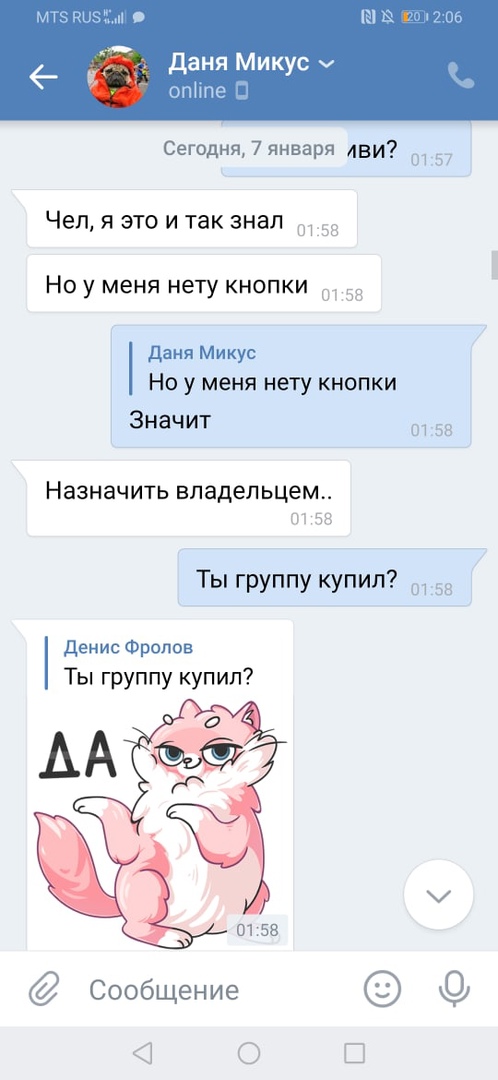Tap the microphone to record voice message
Screen dimensions: 498x1080
point(454,990)
